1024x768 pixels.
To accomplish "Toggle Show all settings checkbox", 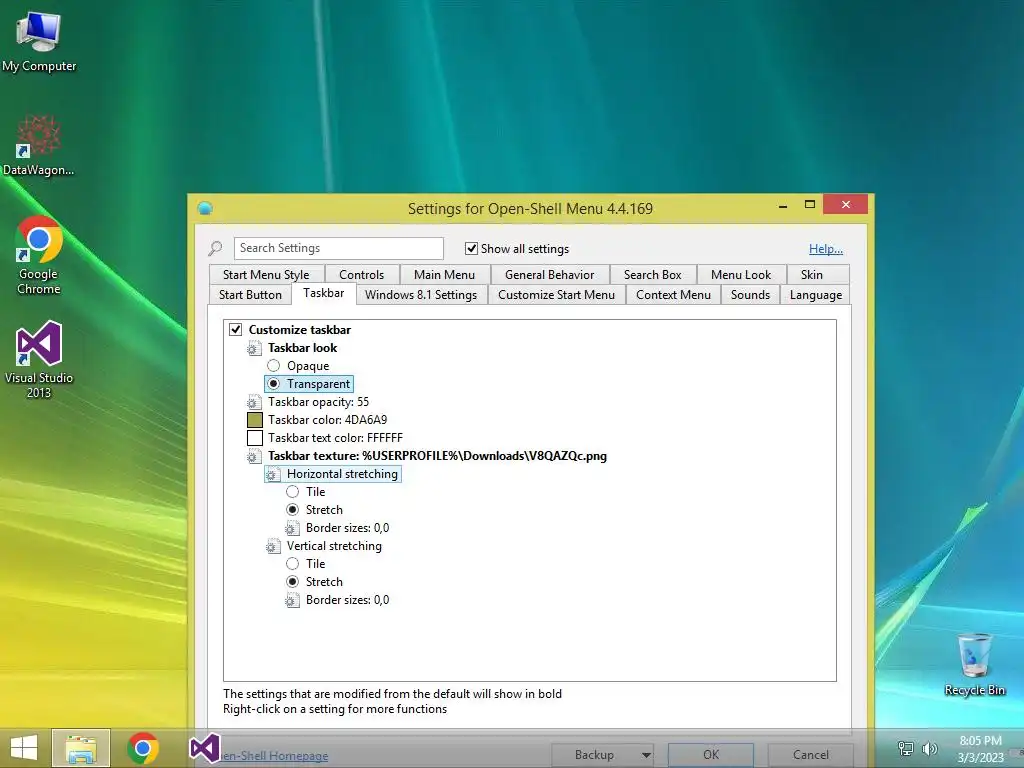I will pyautogui.click(x=471, y=248).
